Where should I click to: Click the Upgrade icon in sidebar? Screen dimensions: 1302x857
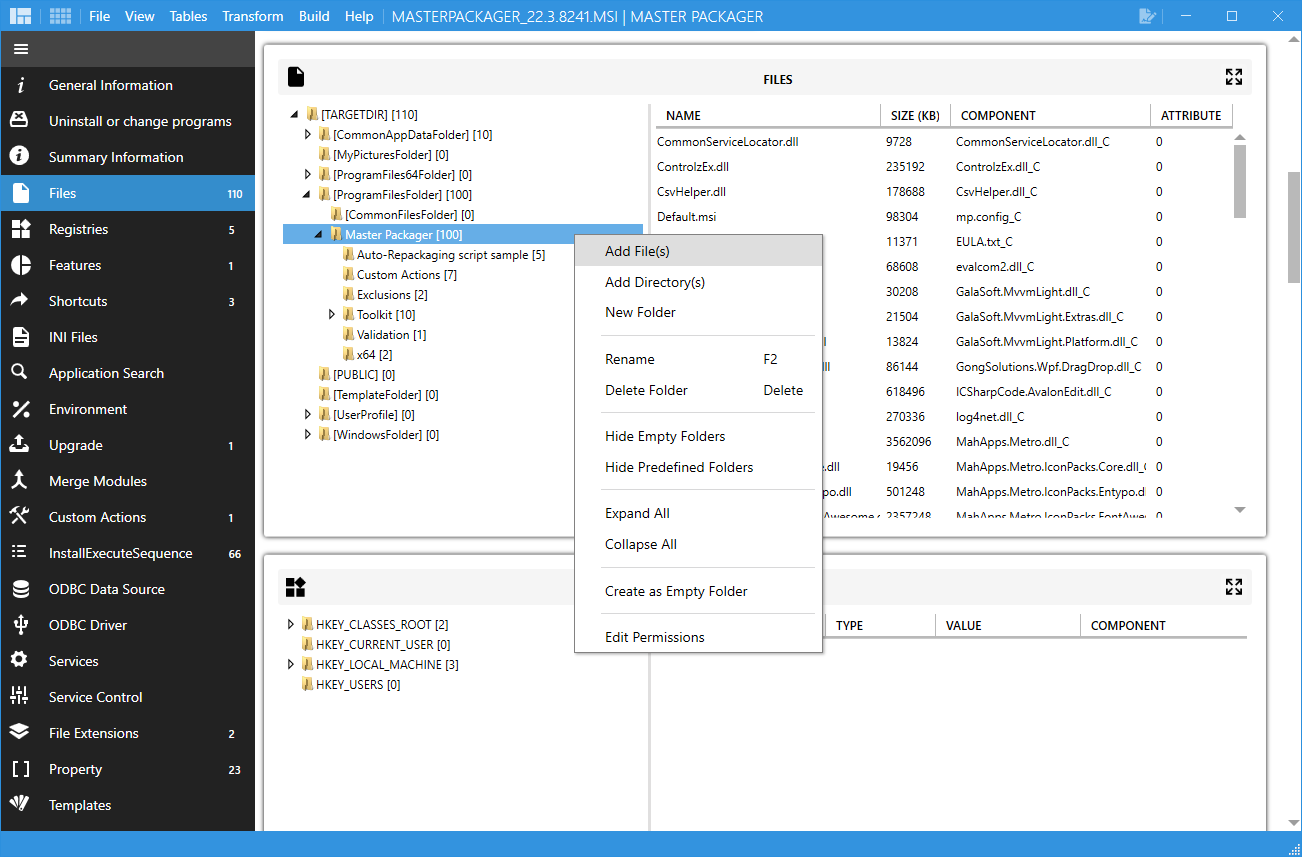click(20, 445)
